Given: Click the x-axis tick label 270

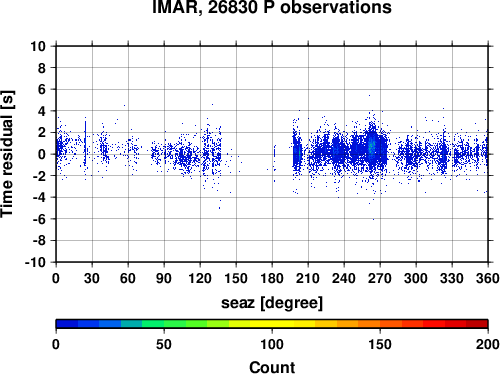Looking at the screenshot, I should point(380,278).
